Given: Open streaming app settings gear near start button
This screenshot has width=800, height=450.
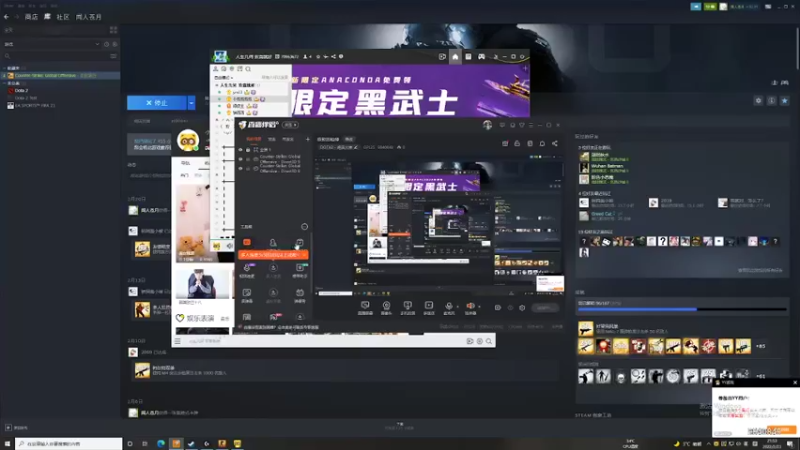Looking at the screenshot, I should [x=522, y=308].
